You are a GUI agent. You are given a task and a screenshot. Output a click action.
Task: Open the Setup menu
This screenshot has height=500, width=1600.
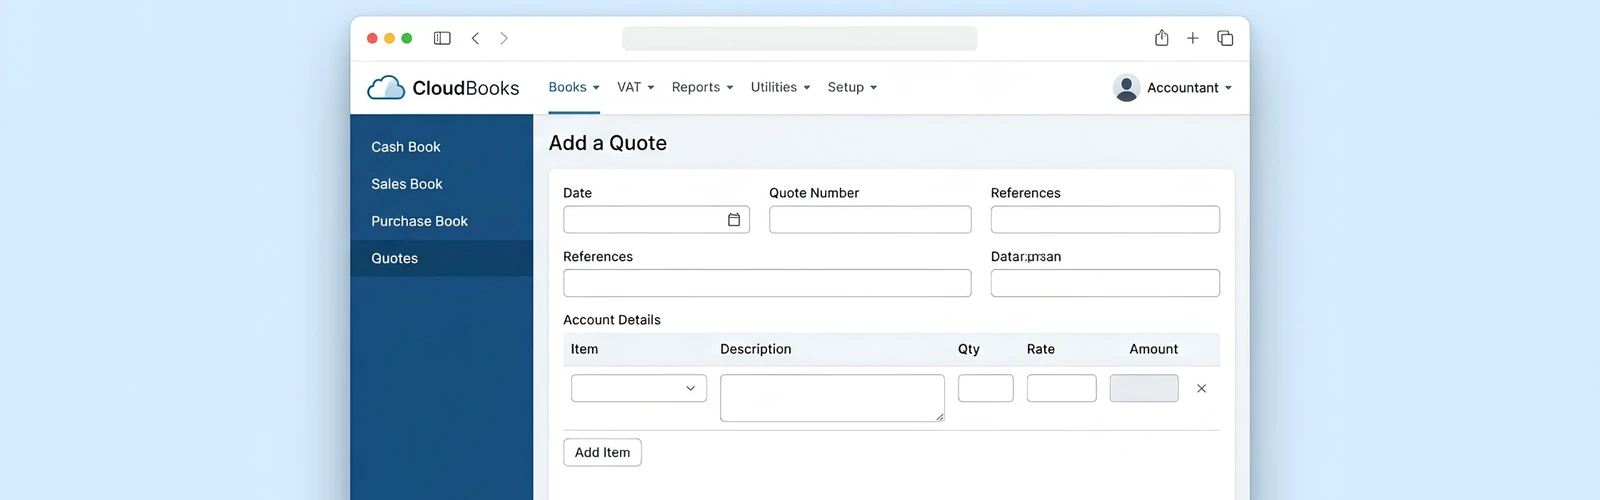pyautogui.click(x=852, y=87)
